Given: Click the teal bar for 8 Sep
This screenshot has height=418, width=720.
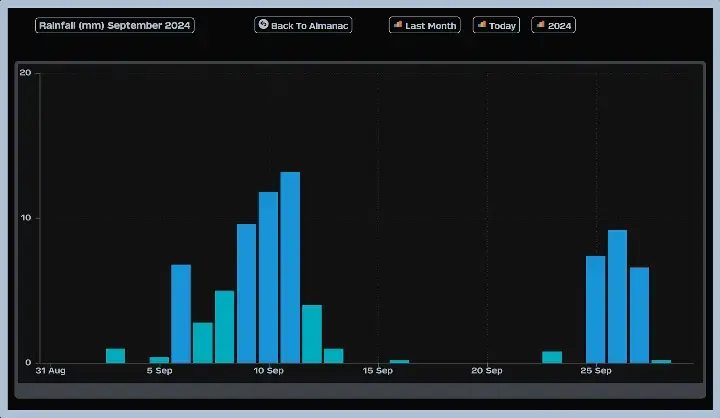Looking at the screenshot, I should pyautogui.click(x=224, y=327).
